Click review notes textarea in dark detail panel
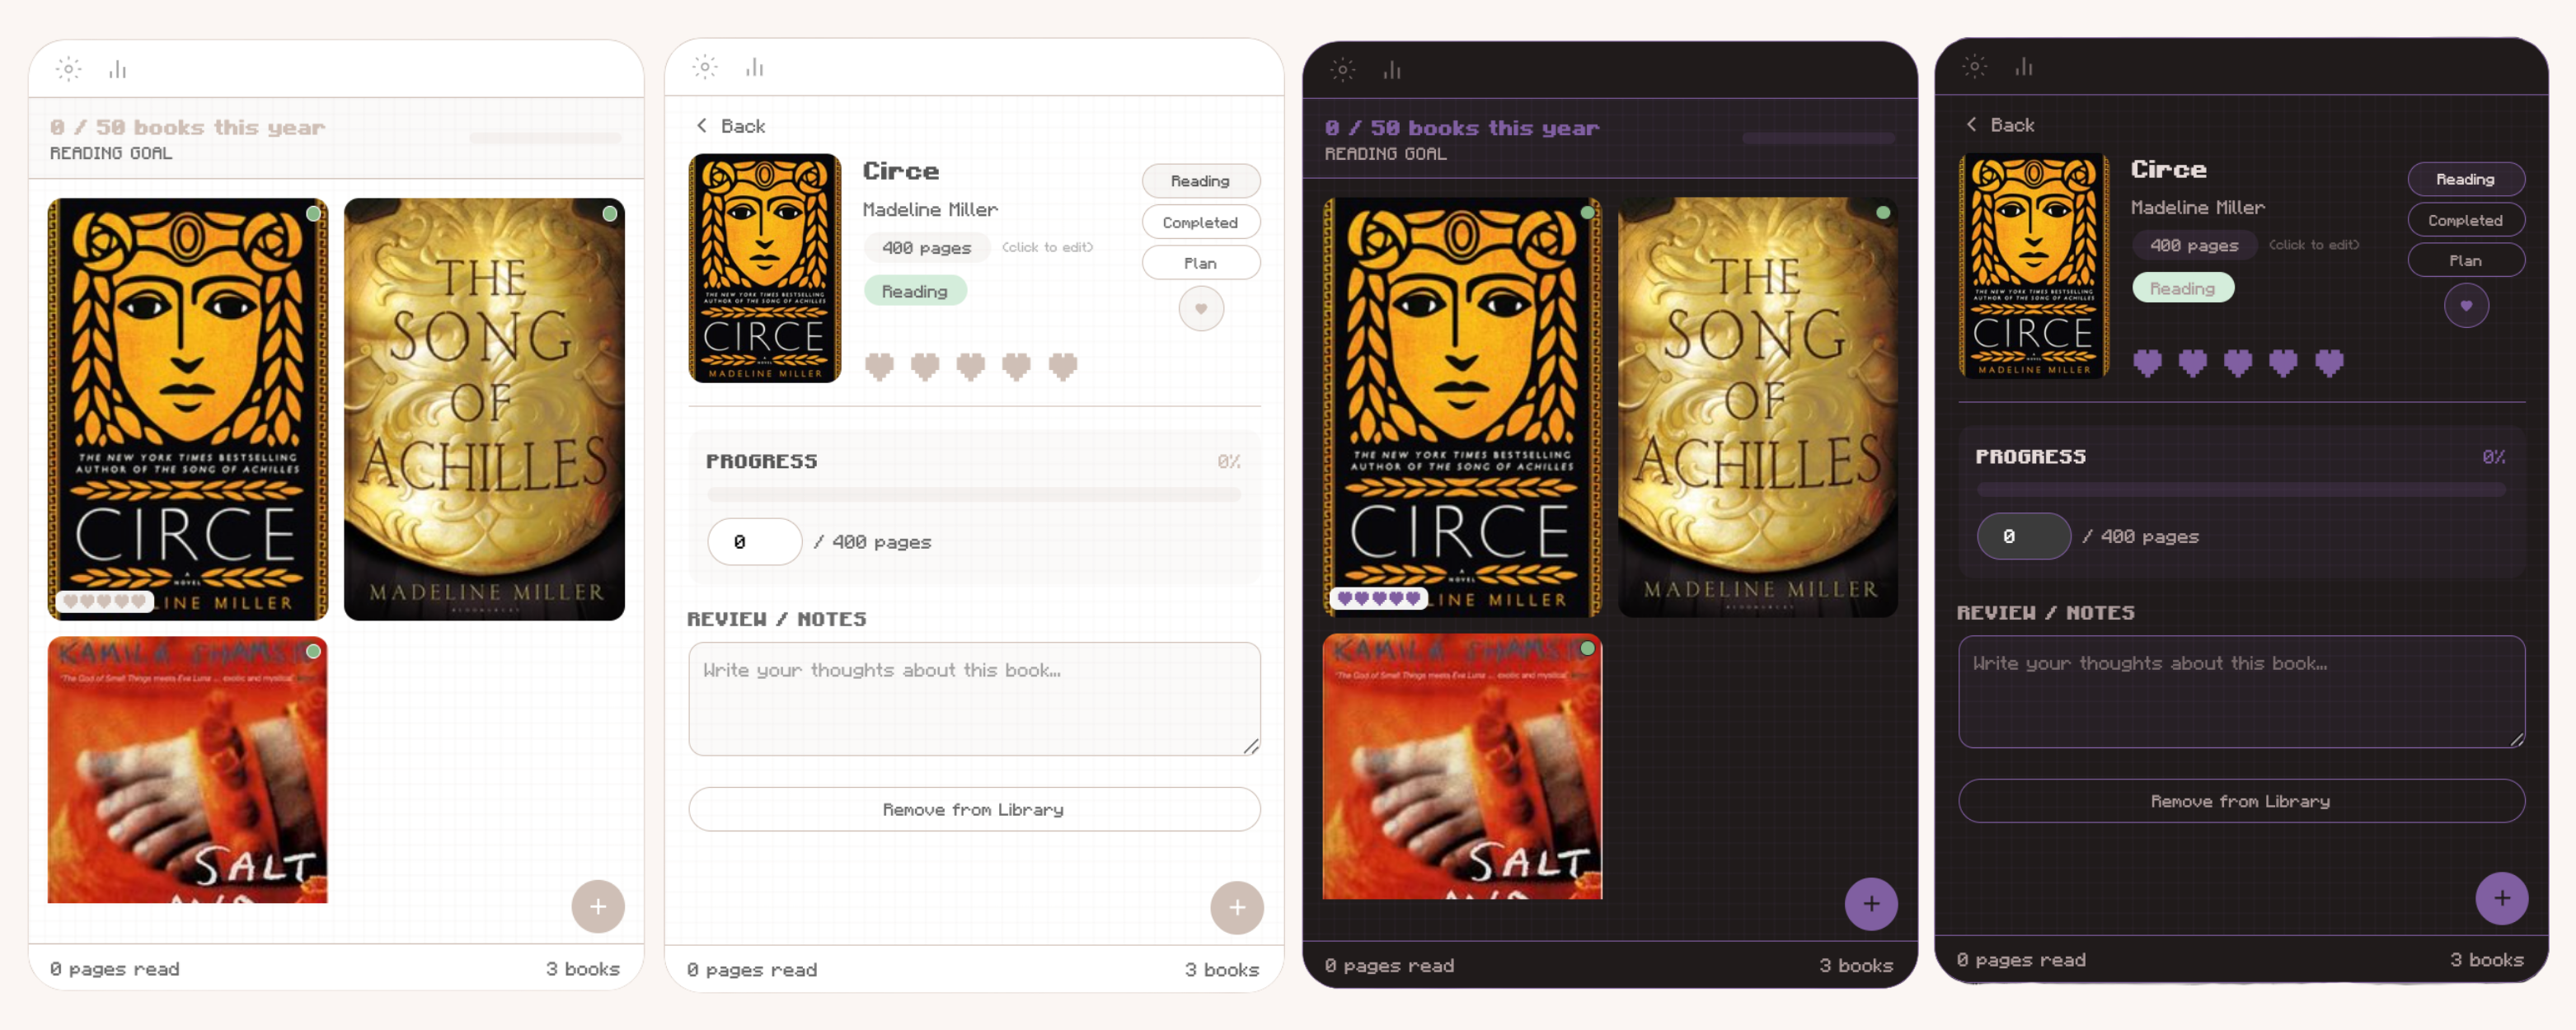 click(x=2241, y=692)
